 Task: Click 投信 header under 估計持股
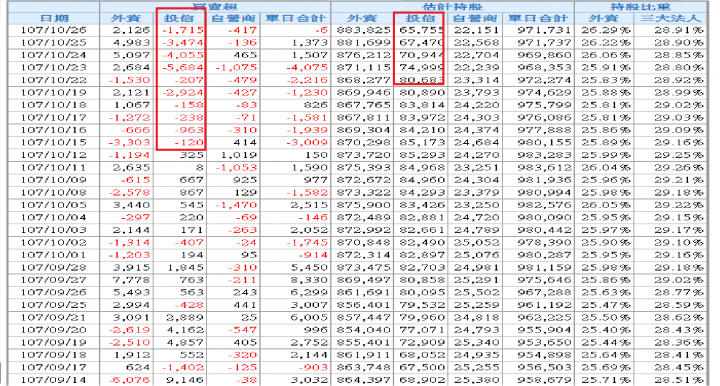pos(420,18)
